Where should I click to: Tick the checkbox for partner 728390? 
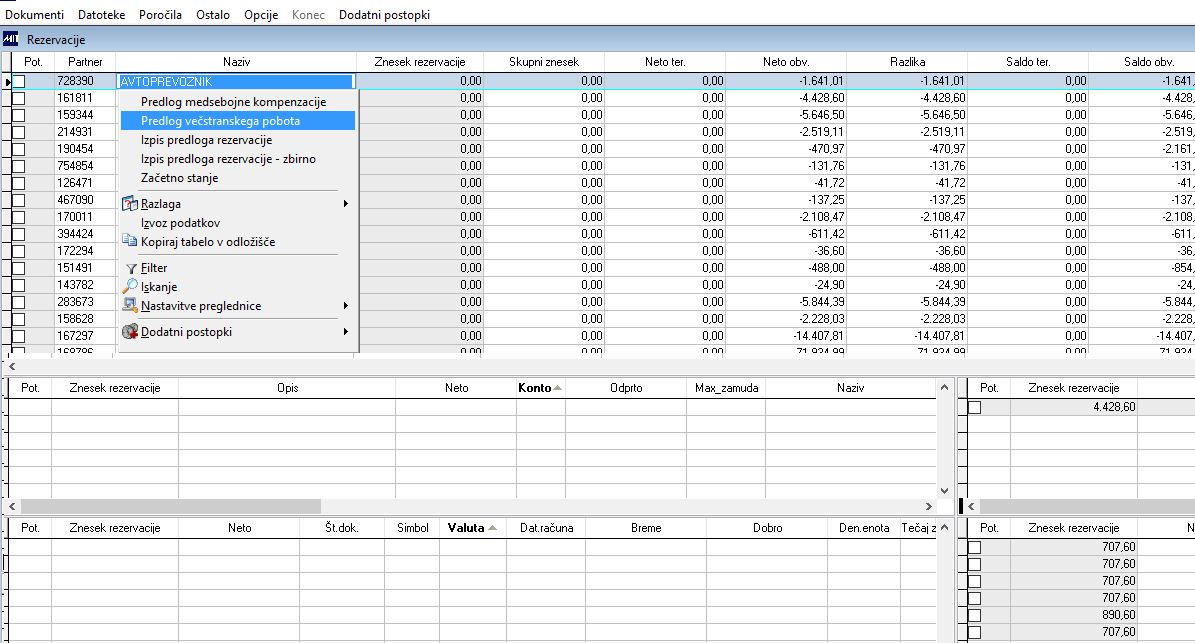coord(18,81)
